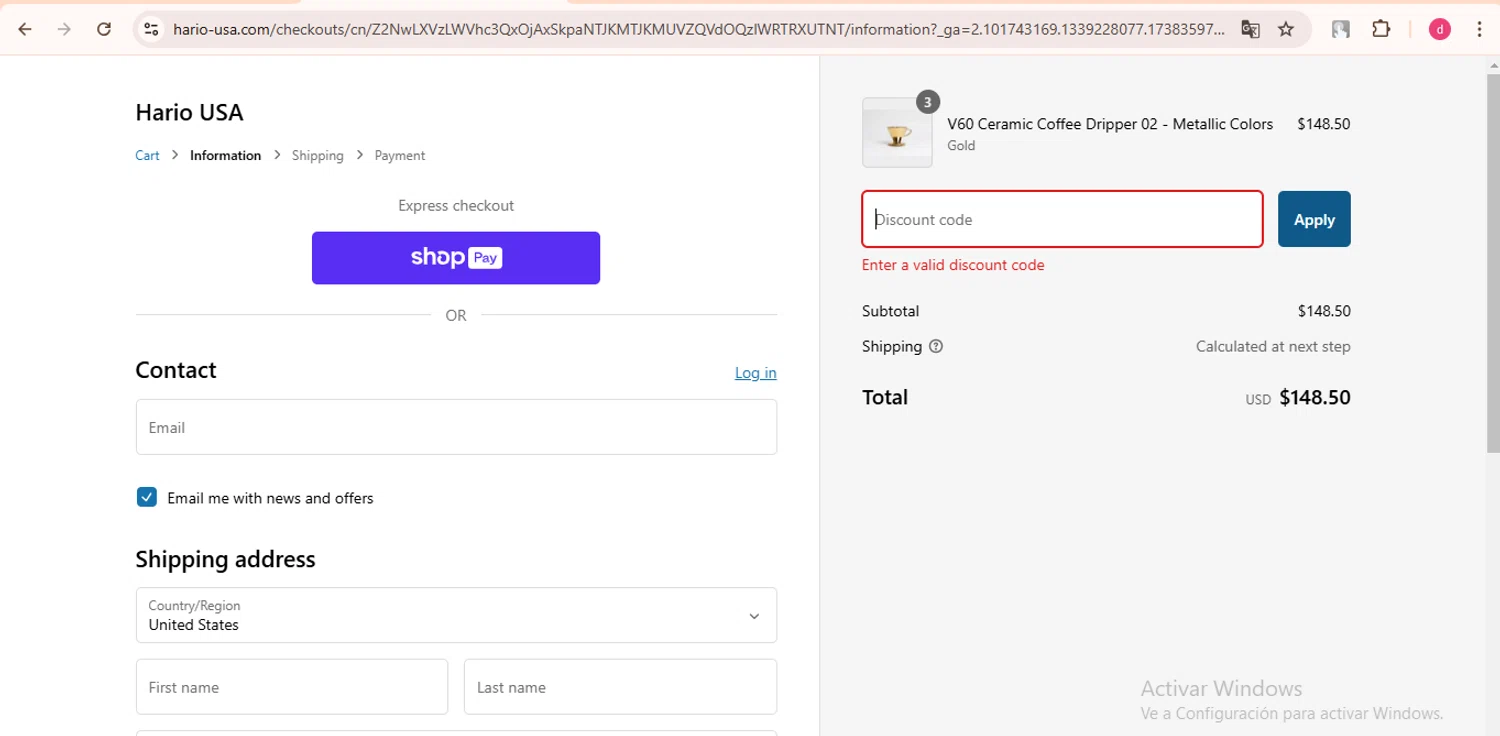Click the Enter a valid discount code error

tap(953, 265)
